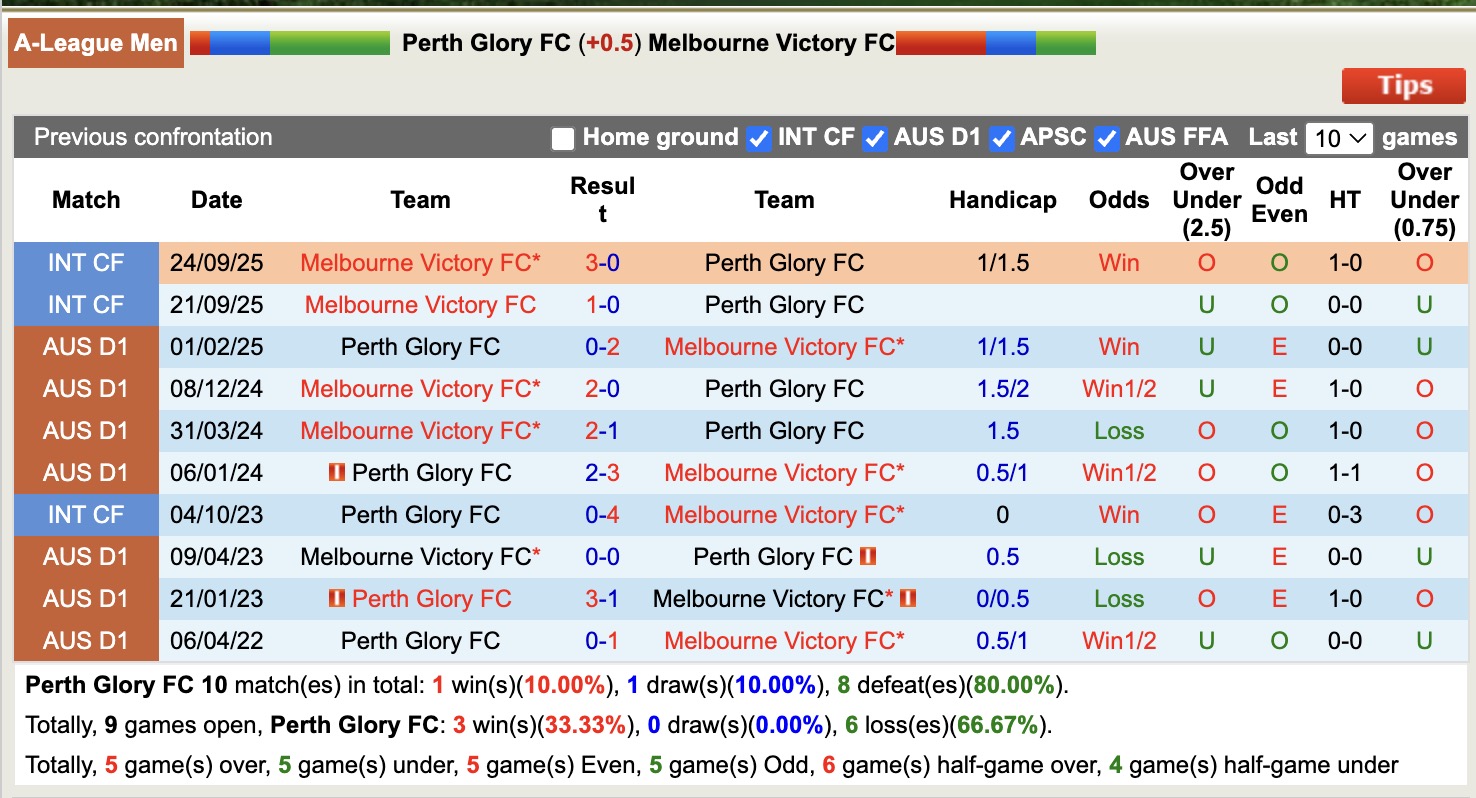Image resolution: width=1476 pixels, height=798 pixels.
Task: Select the A-League Men tab
Action: tap(95, 42)
